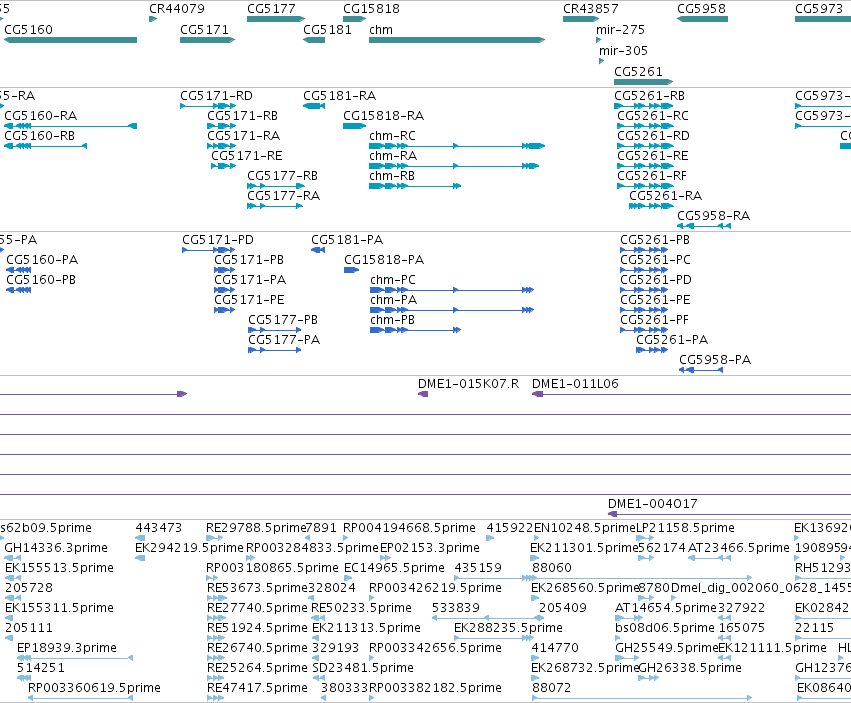Open transcript CG5171-RB
This screenshot has height=703, width=851.
(243, 116)
